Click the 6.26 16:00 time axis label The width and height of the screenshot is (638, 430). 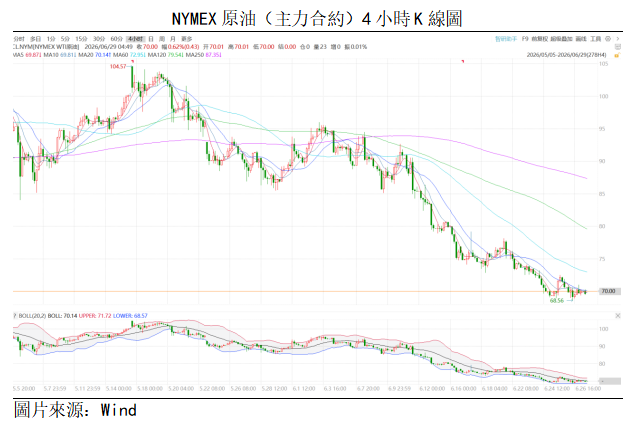pos(588,389)
